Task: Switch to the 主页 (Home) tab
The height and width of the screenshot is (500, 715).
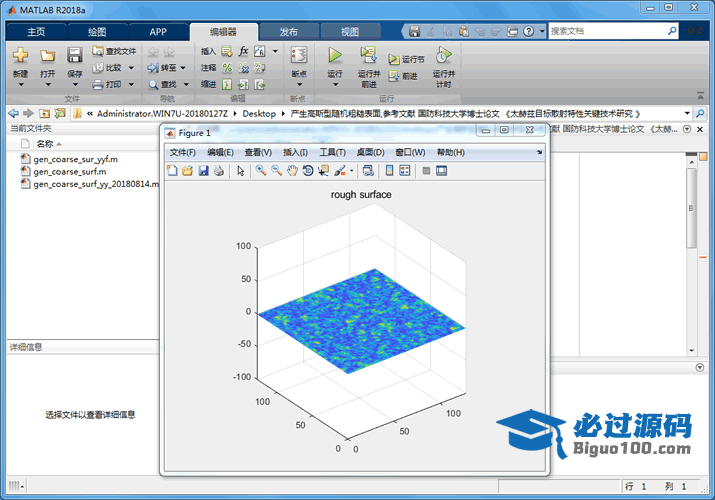Action: tap(36, 31)
